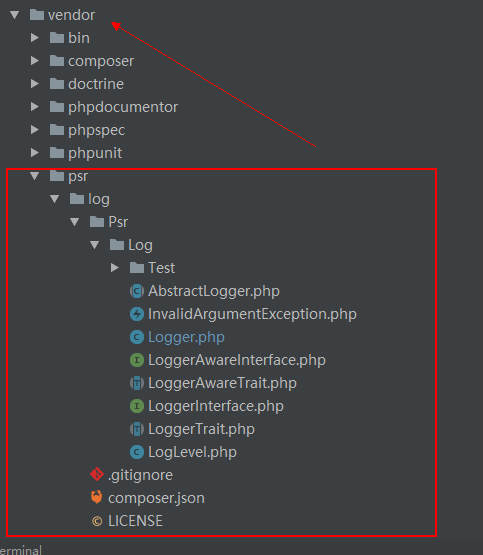Click the LICENSE copyright icon
Image resolution: width=483 pixels, height=555 pixels.
pyautogui.click(x=97, y=521)
